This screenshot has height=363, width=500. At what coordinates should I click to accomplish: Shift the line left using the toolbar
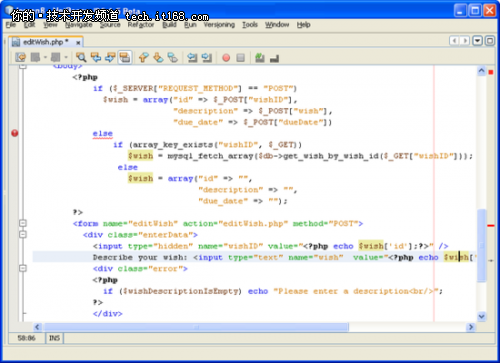pos(192,58)
